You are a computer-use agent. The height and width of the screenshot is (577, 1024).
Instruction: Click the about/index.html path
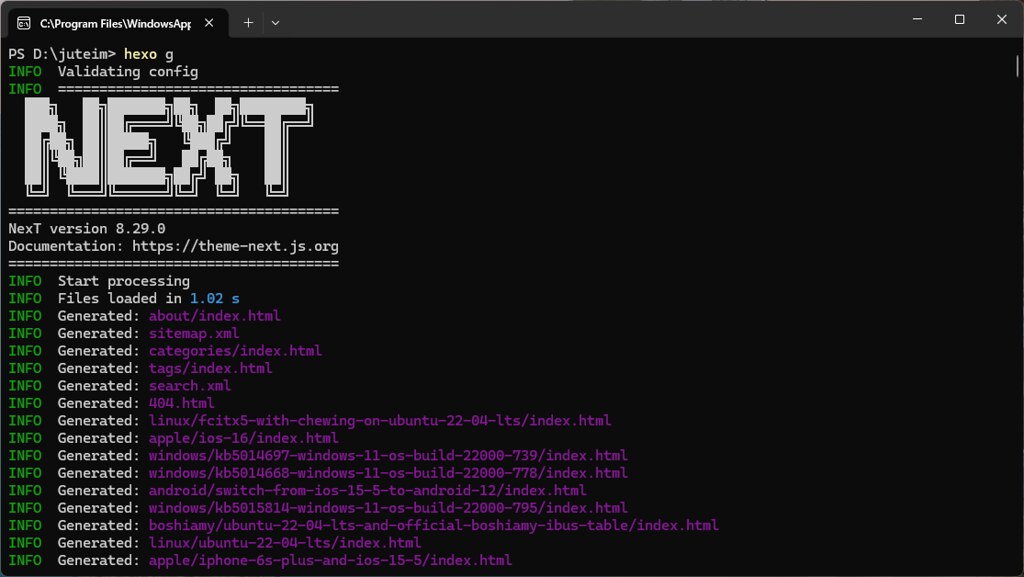tap(215, 316)
